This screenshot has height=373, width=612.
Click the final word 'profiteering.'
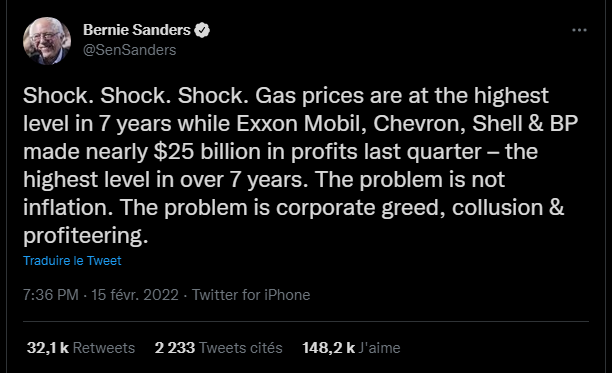86,236
